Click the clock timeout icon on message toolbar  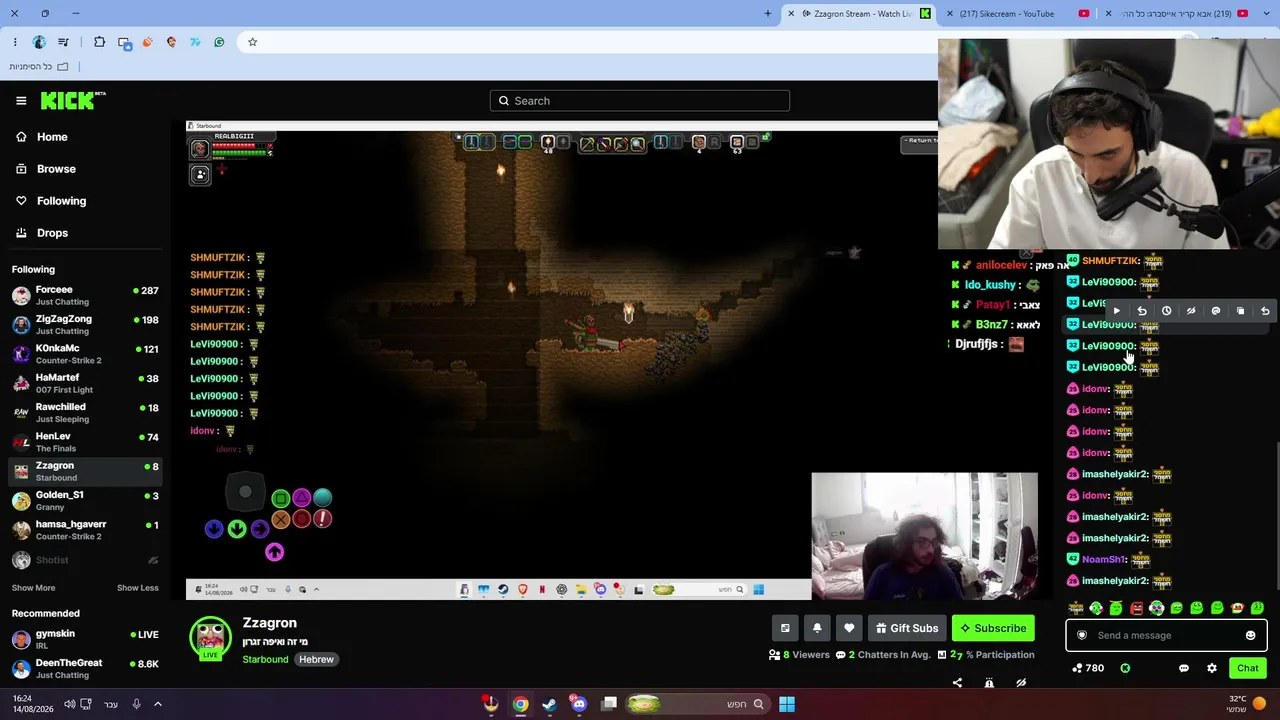click(x=1166, y=311)
